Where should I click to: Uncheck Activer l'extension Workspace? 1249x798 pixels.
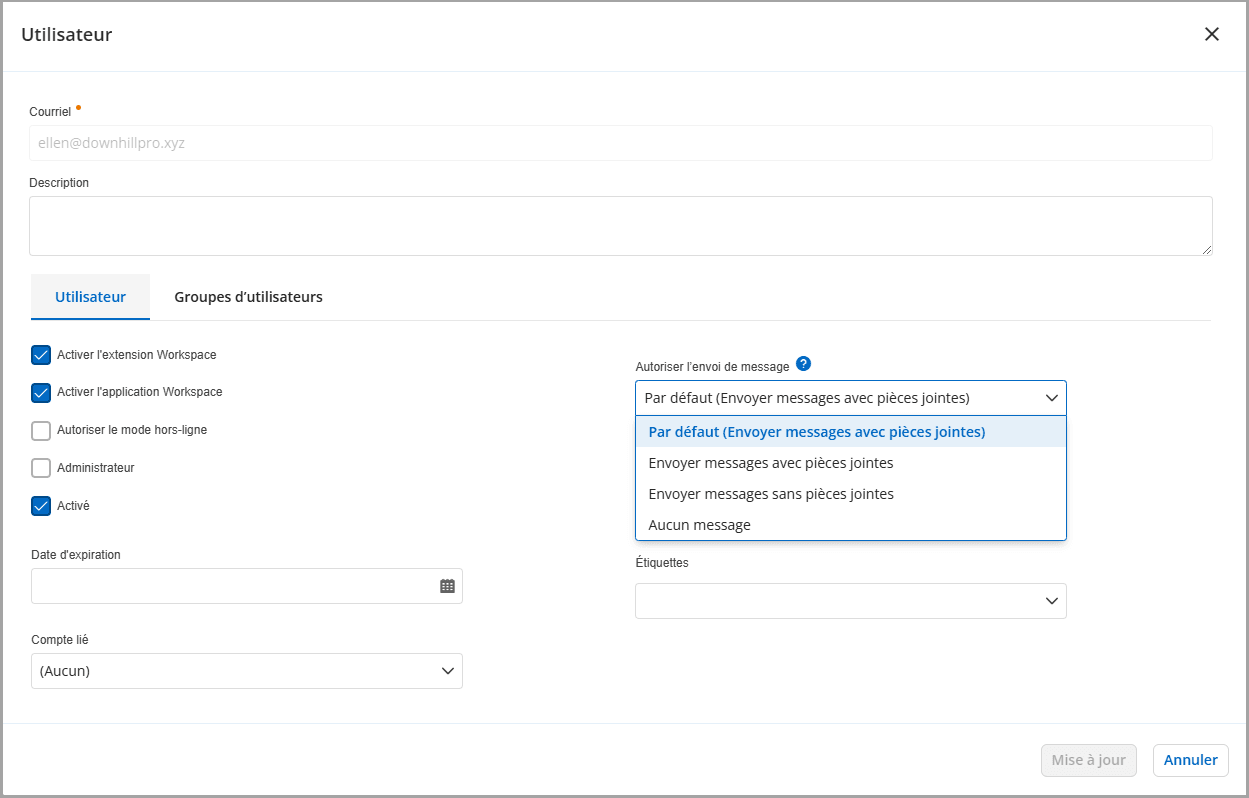pos(41,355)
